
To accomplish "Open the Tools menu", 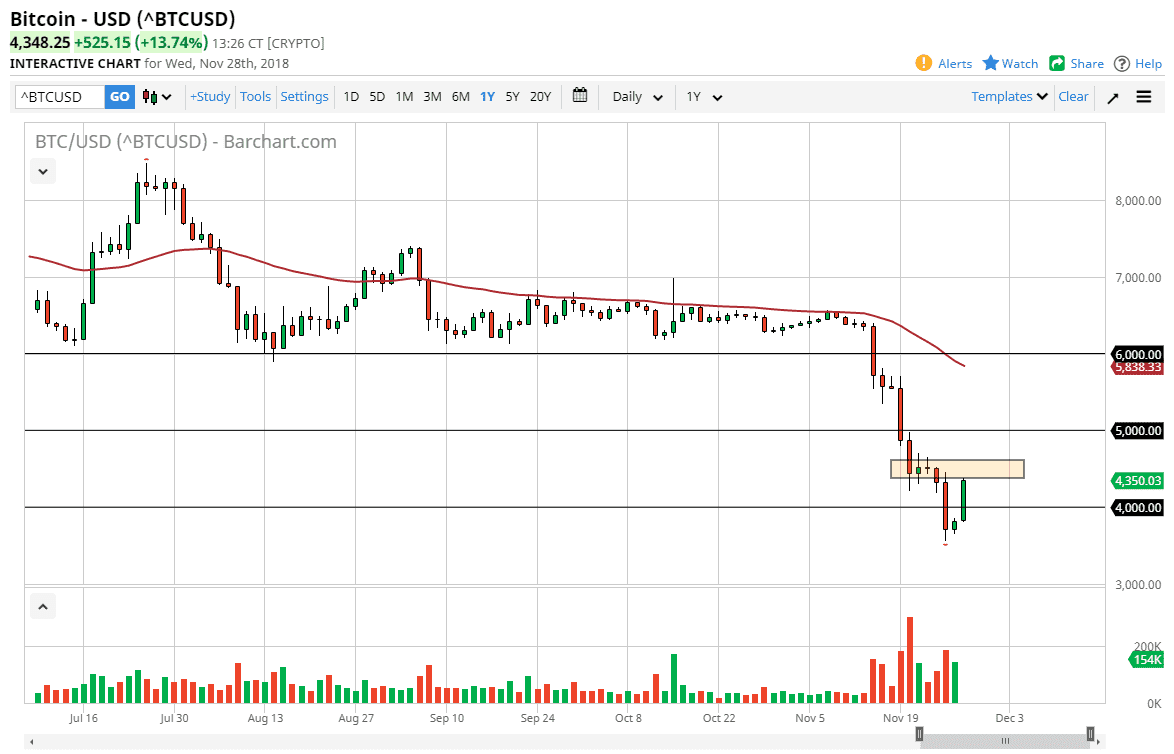I will click(x=255, y=96).
